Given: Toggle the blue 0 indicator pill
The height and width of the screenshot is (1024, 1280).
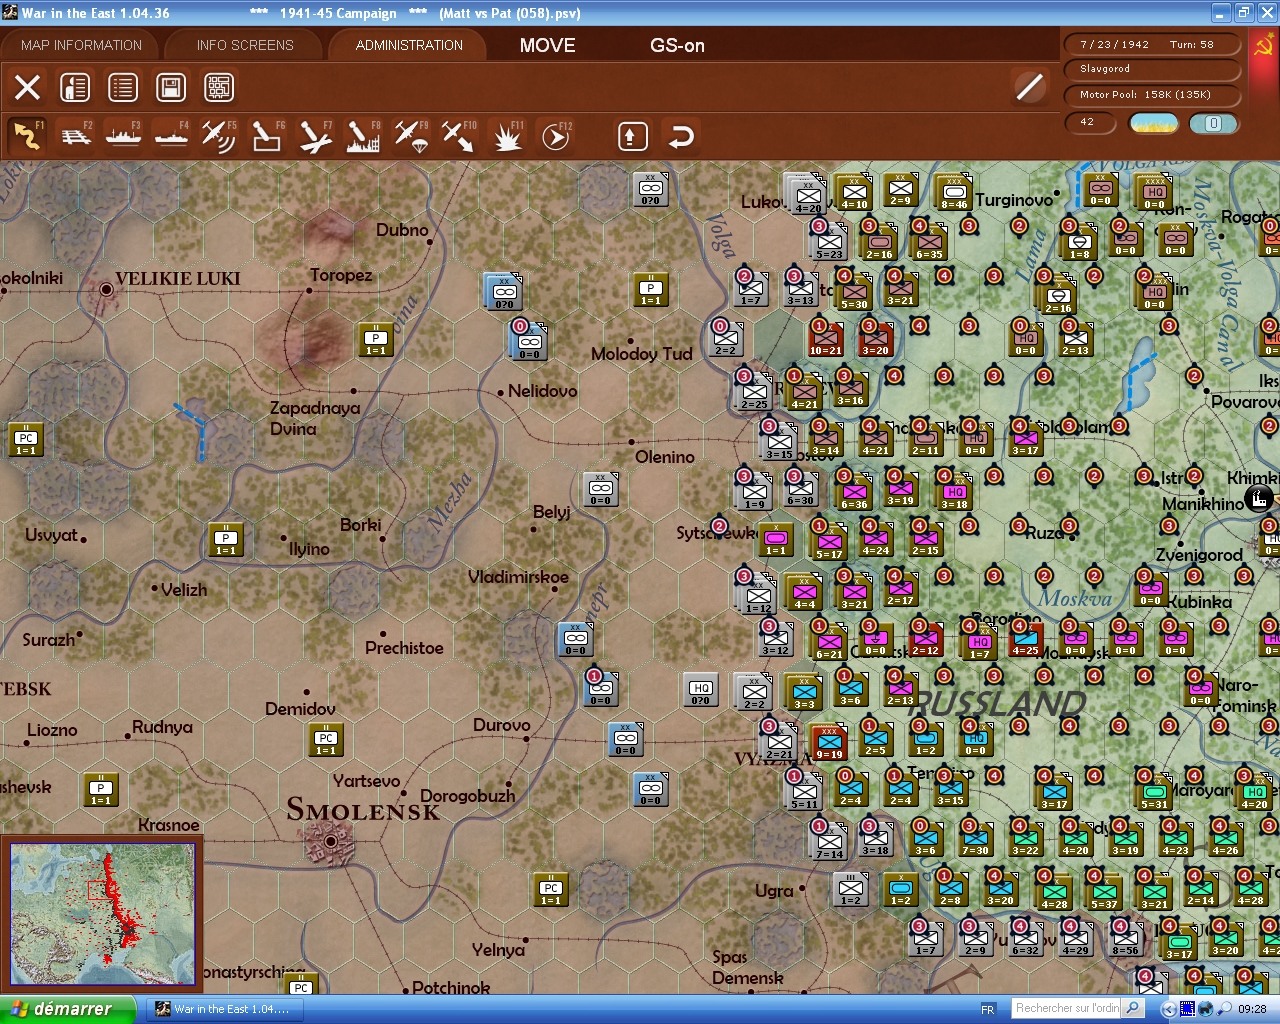Looking at the screenshot, I should 1213,123.
